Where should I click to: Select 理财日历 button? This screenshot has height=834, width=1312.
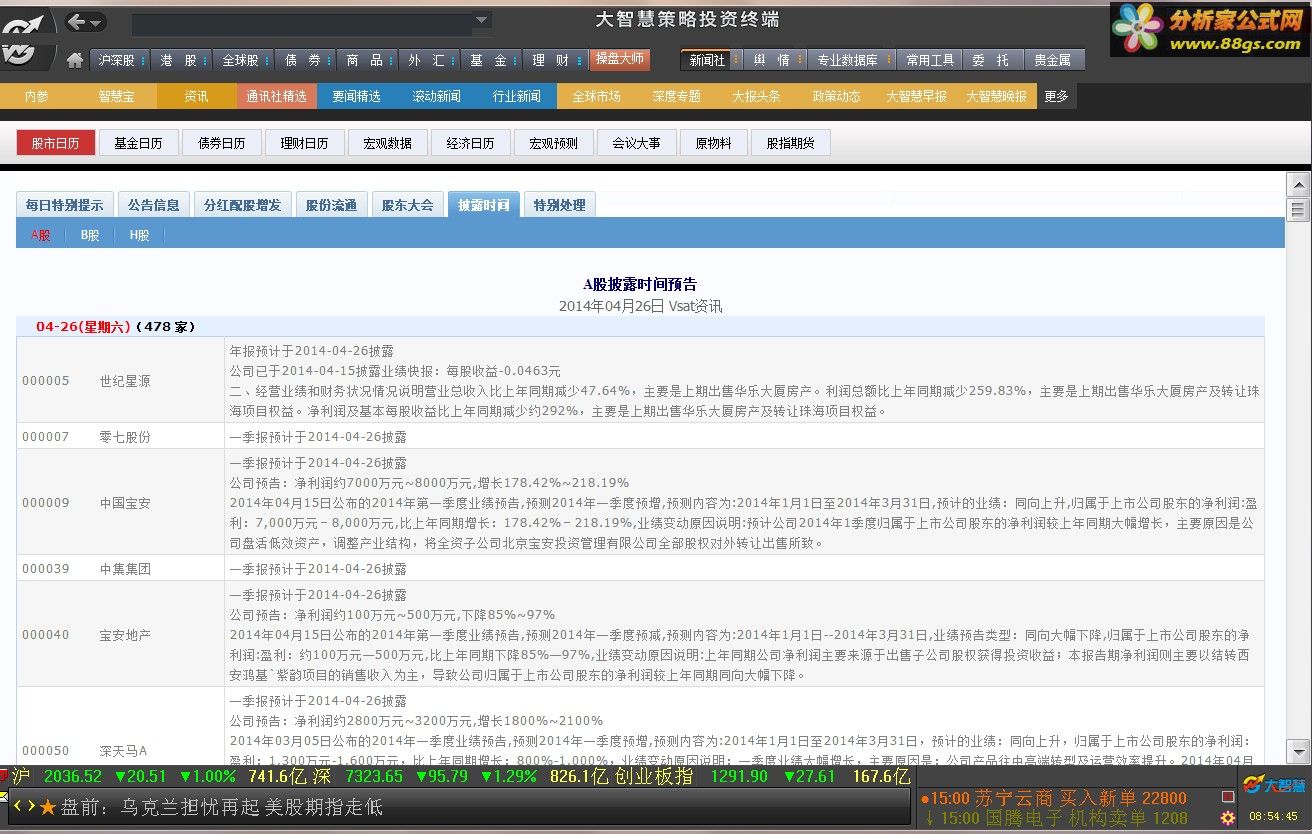pyautogui.click(x=304, y=143)
